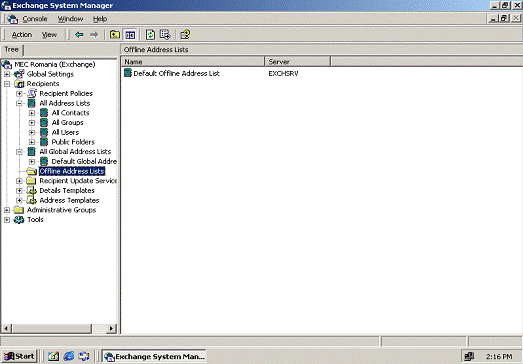Screen dimensions: 523x364
Task: Click the Start button
Action: tap(19, 356)
